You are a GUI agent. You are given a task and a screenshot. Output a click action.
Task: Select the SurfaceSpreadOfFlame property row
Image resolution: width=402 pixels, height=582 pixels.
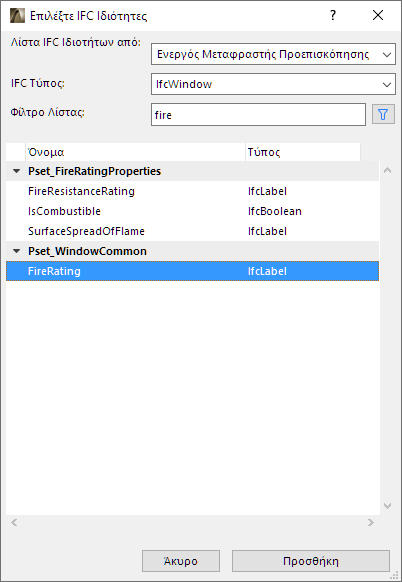pyautogui.click(x=192, y=231)
